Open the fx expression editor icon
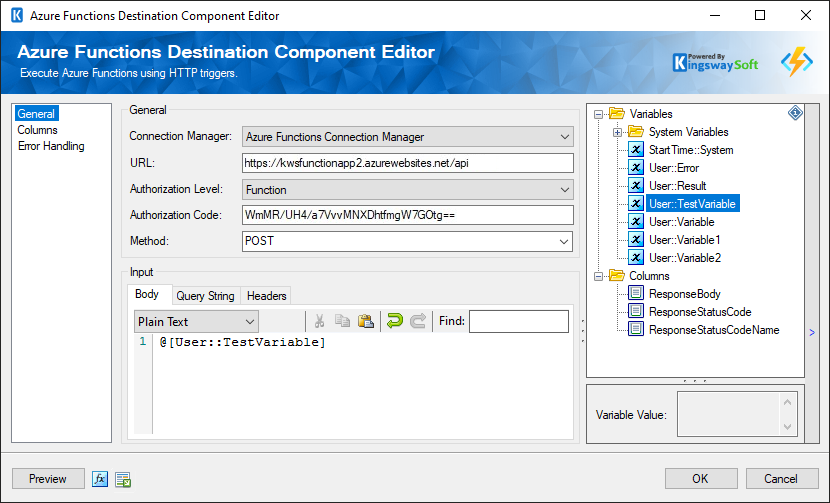Viewport: 830px width, 503px height. pos(100,479)
